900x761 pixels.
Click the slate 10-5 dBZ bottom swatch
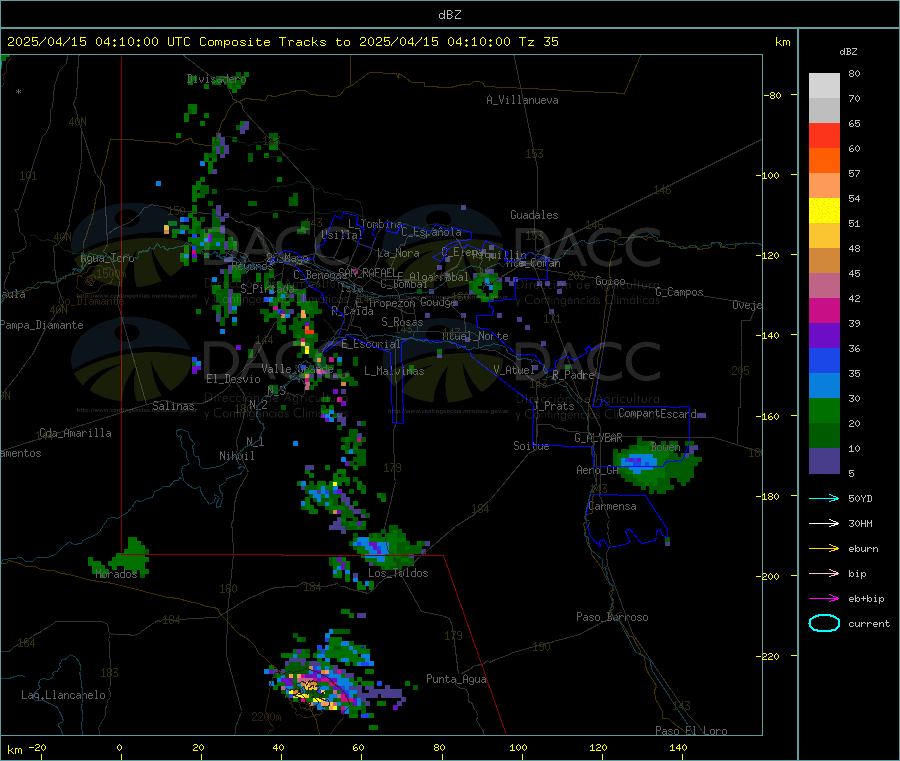pos(824,461)
